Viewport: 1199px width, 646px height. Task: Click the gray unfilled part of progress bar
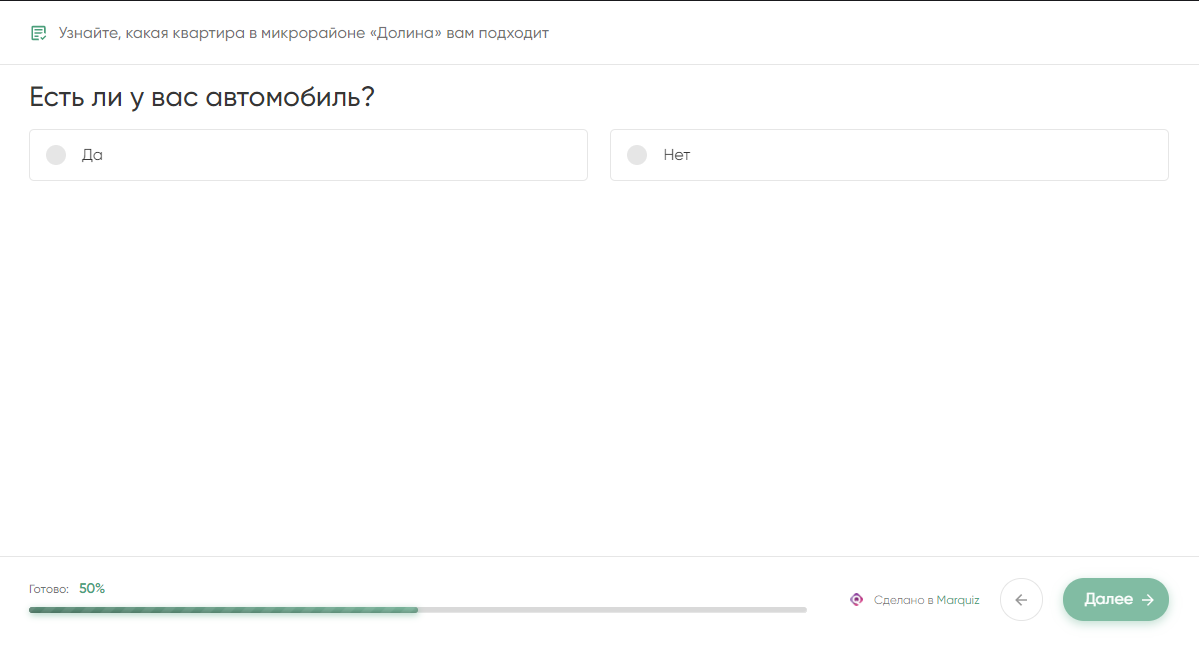612,610
